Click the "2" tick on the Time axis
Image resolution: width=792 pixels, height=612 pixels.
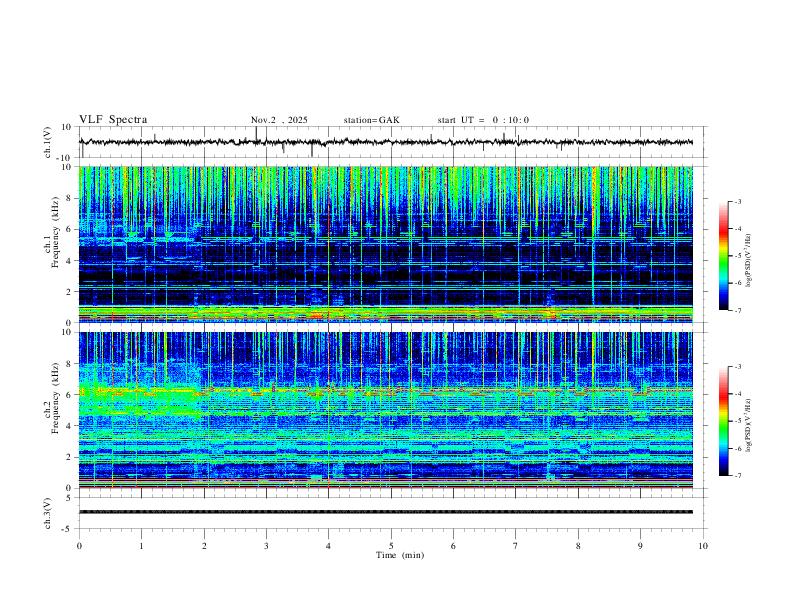click(204, 546)
